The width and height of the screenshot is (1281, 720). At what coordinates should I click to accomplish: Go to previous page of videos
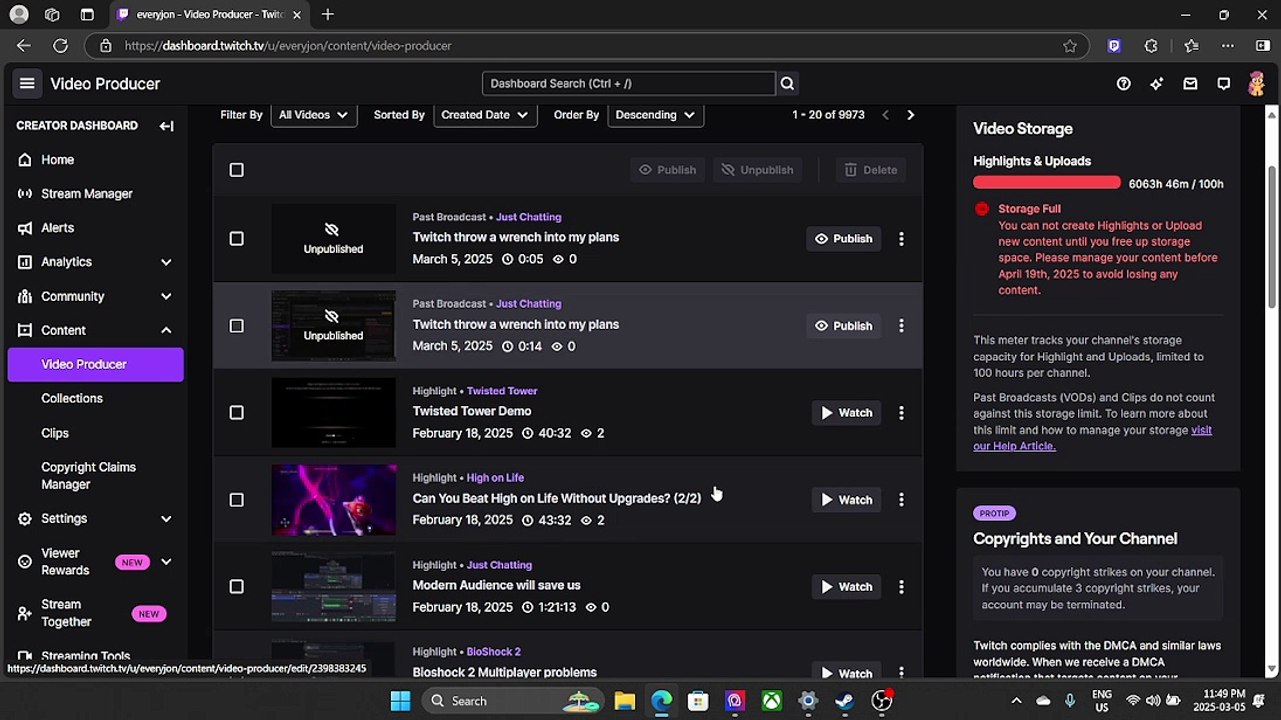(885, 115)
